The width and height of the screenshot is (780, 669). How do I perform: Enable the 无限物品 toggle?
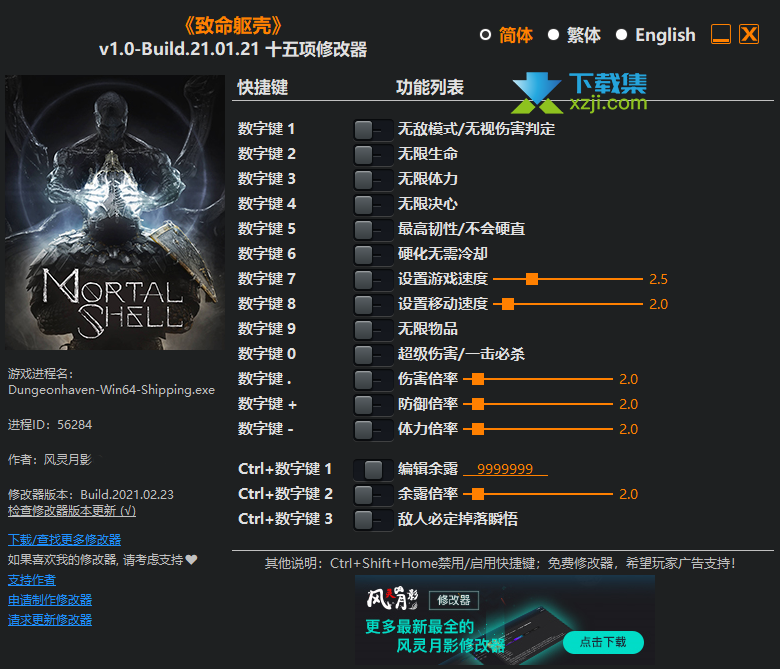click(373, 330)
